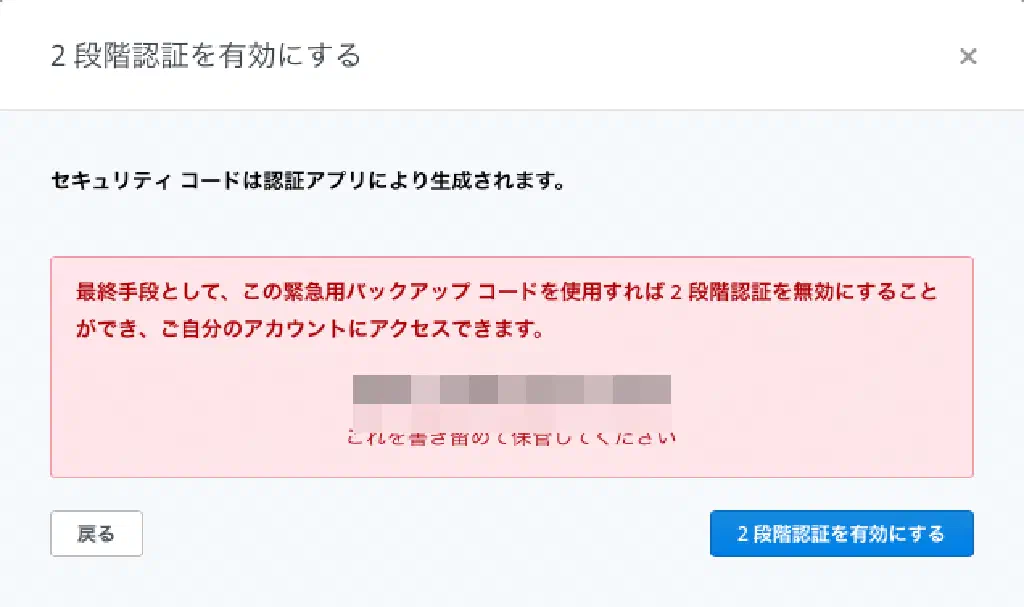Click the dialog title 2段階認証を有効にする
Screen dimensions: 1024x607
pos(205,56)
